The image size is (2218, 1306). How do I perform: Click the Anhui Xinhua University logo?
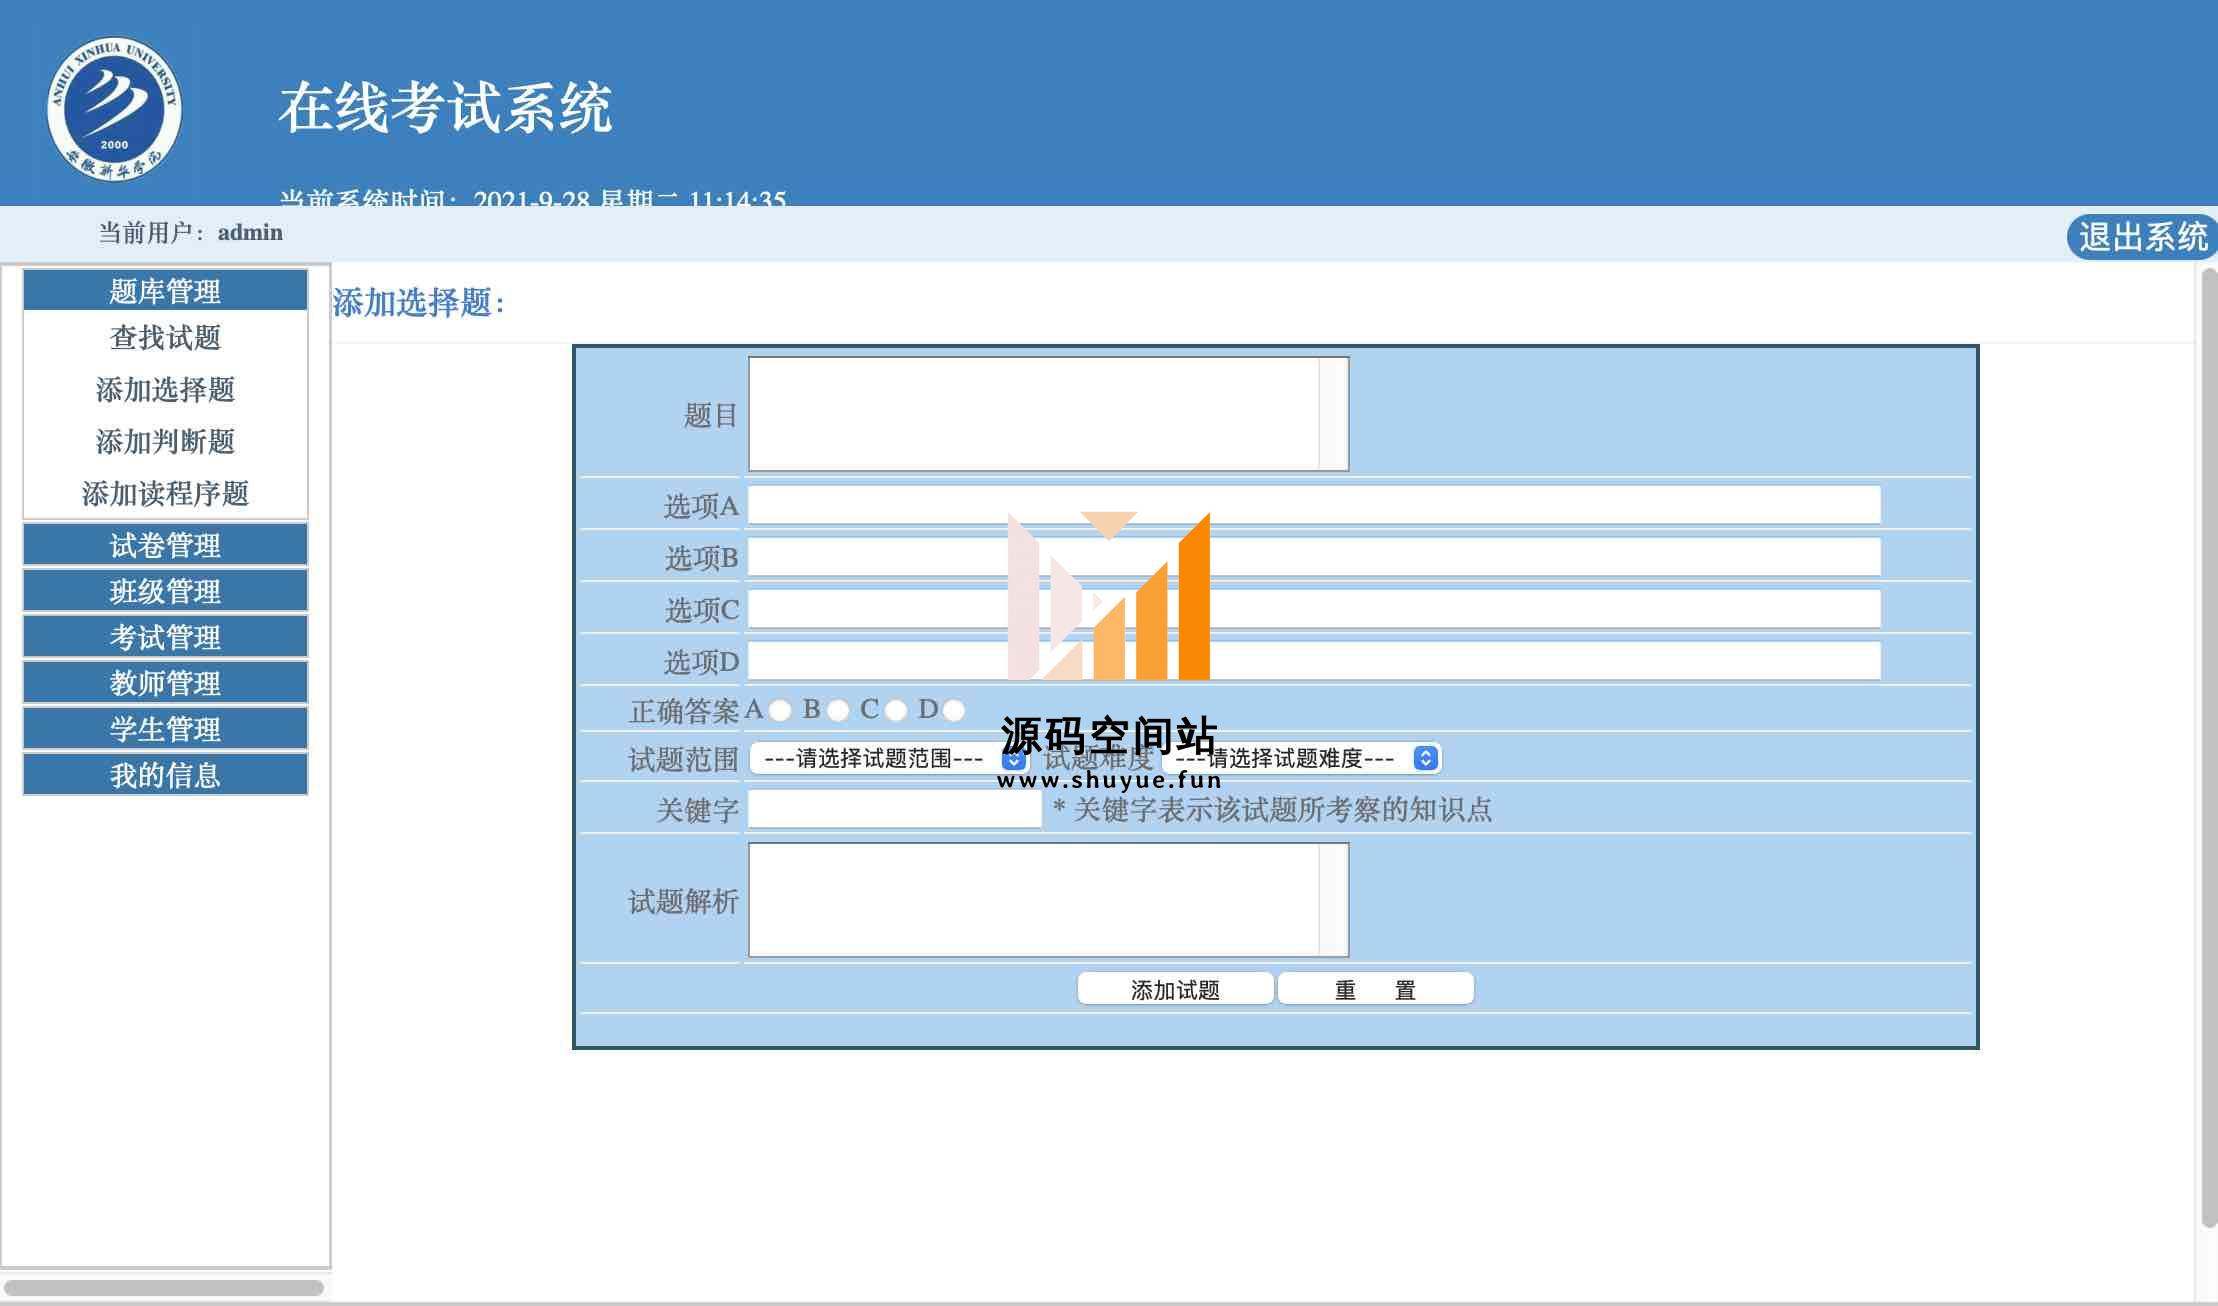[x=114, y=109]
